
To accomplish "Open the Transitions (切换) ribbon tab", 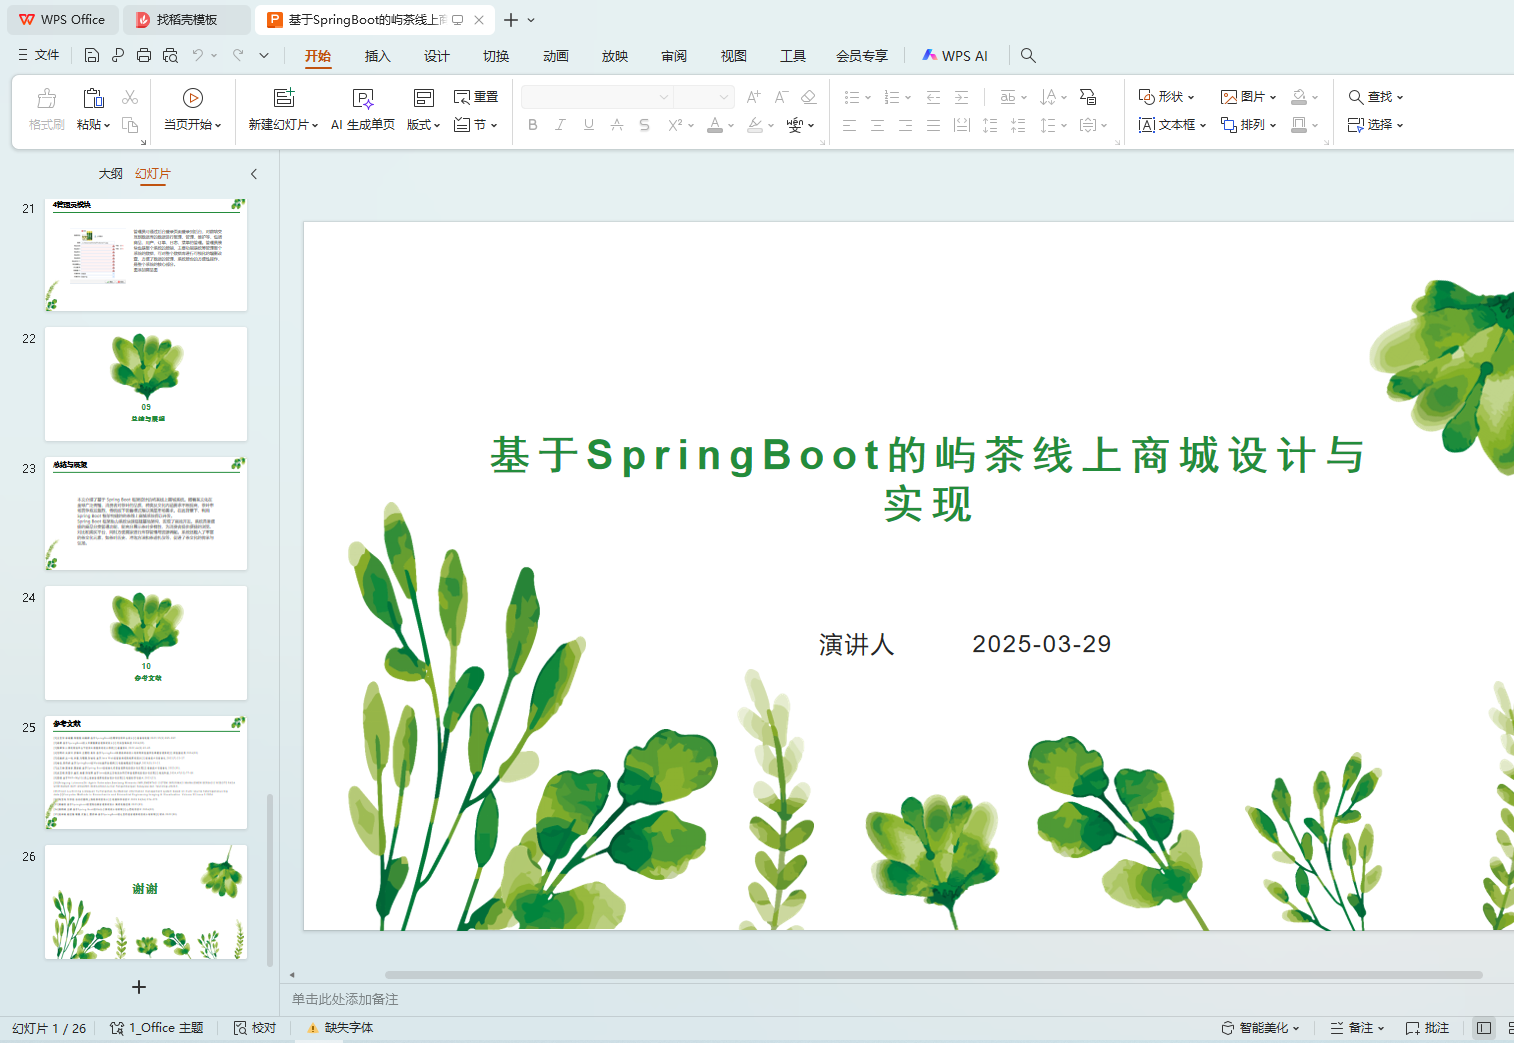I will (x=496, y=56).
